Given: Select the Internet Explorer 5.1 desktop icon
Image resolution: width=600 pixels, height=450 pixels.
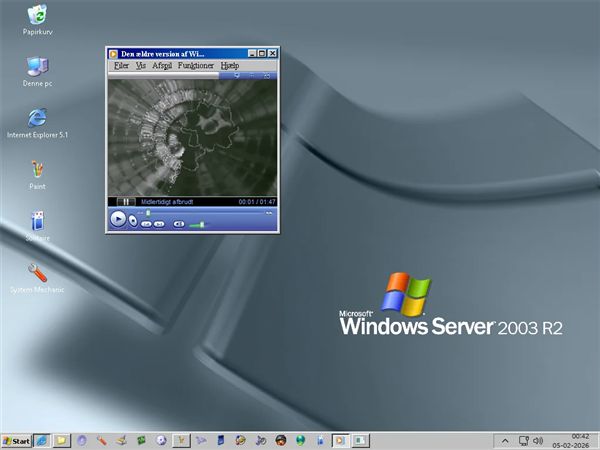Looking at the screenshot, I should tap(37, 123).
